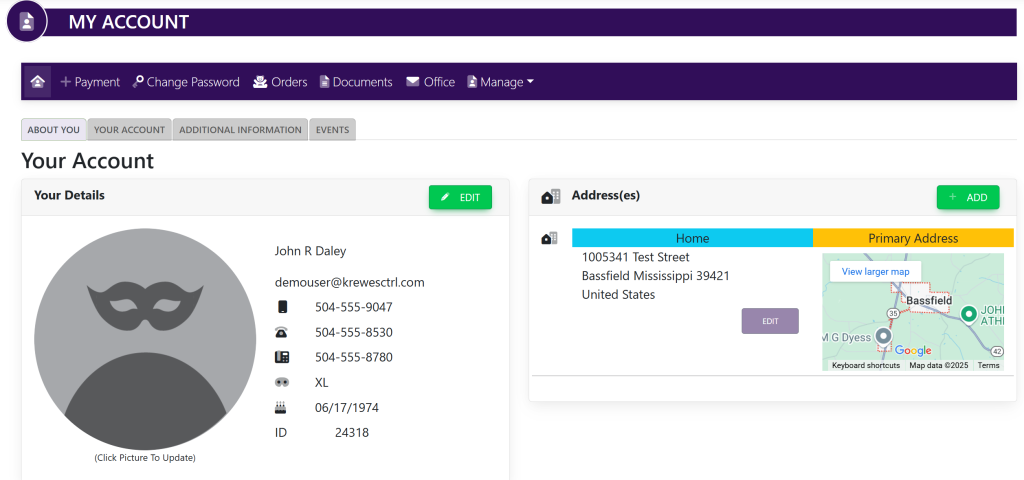Viewport: 1024px width, 480px height.
Task: Click the house icon beside Address(es) heading
Action: pos(550,197)
